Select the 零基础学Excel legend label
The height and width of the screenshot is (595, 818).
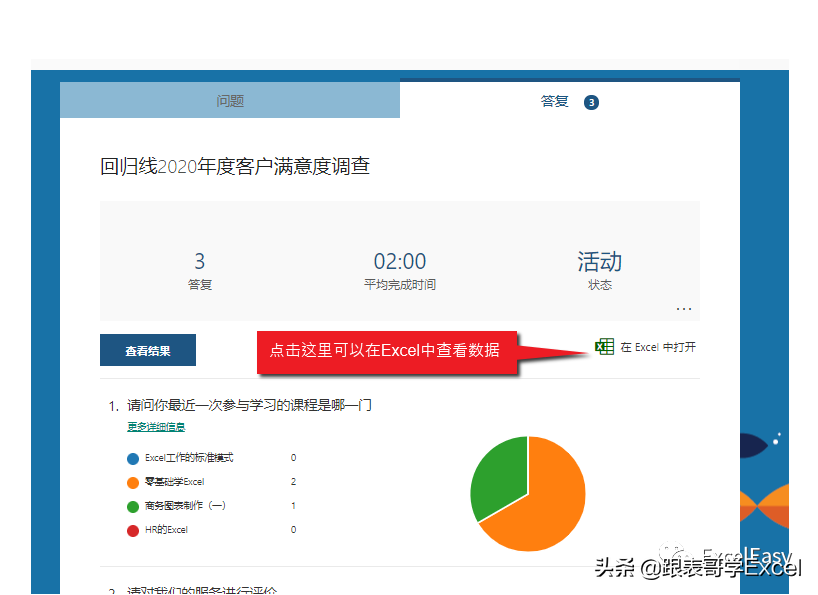pyautogui.click(x=174, y=481)
